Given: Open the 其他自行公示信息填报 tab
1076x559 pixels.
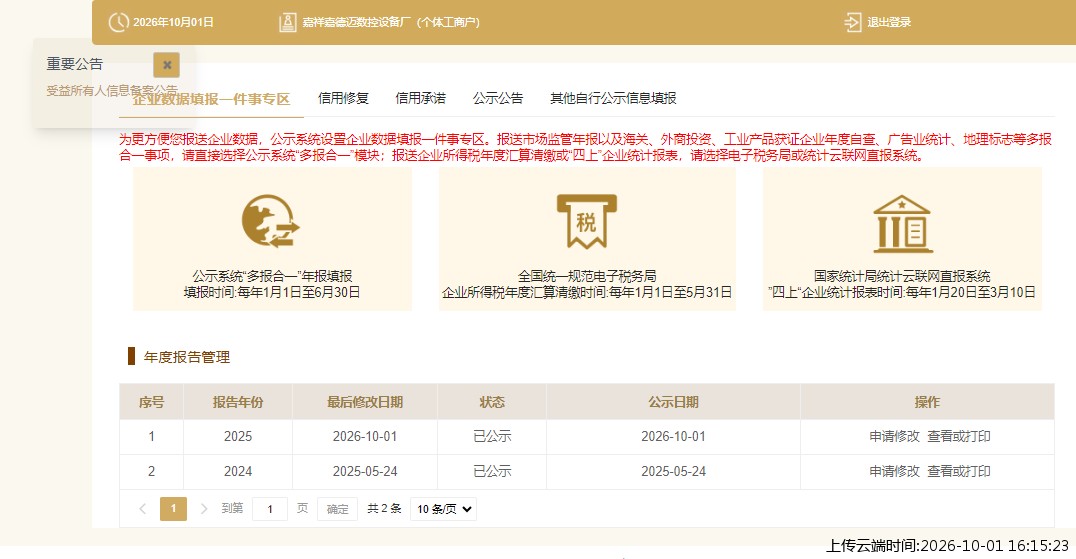Looking at the screenshot, I should pyautogui.click(x=613, y=98).
